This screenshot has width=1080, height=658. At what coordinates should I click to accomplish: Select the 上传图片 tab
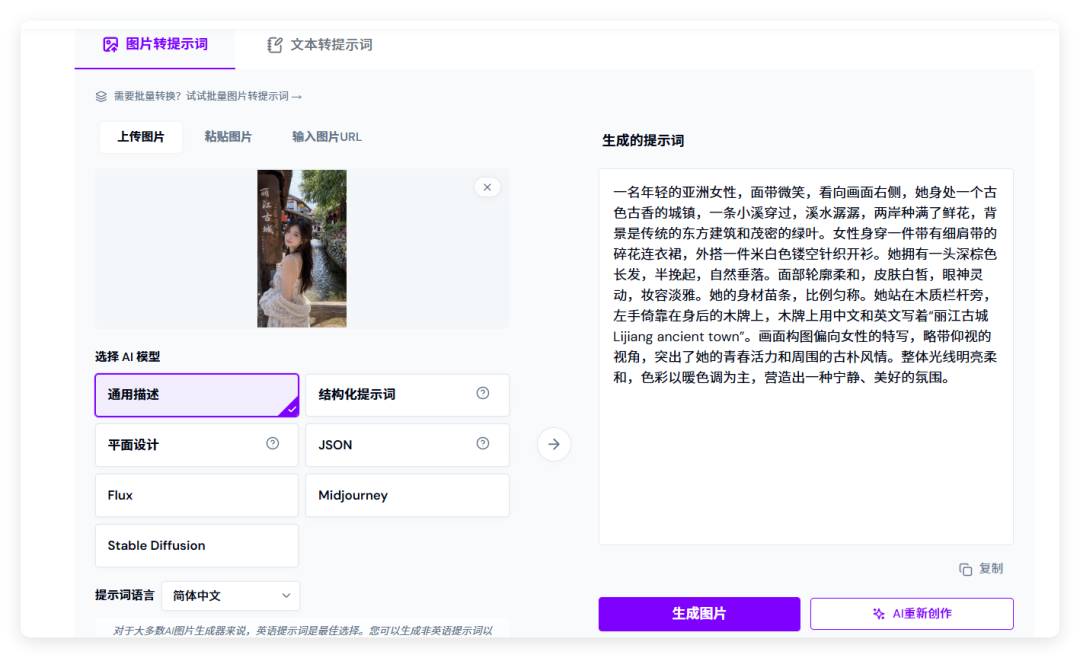141,136
